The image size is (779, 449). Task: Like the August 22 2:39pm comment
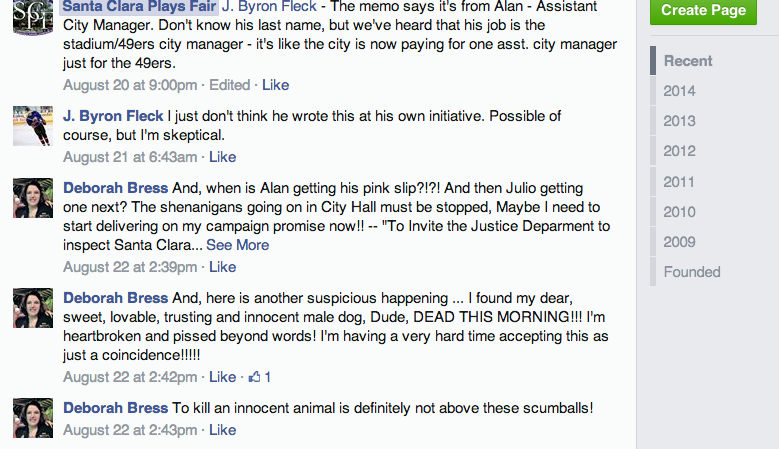(x=222, y=267)
